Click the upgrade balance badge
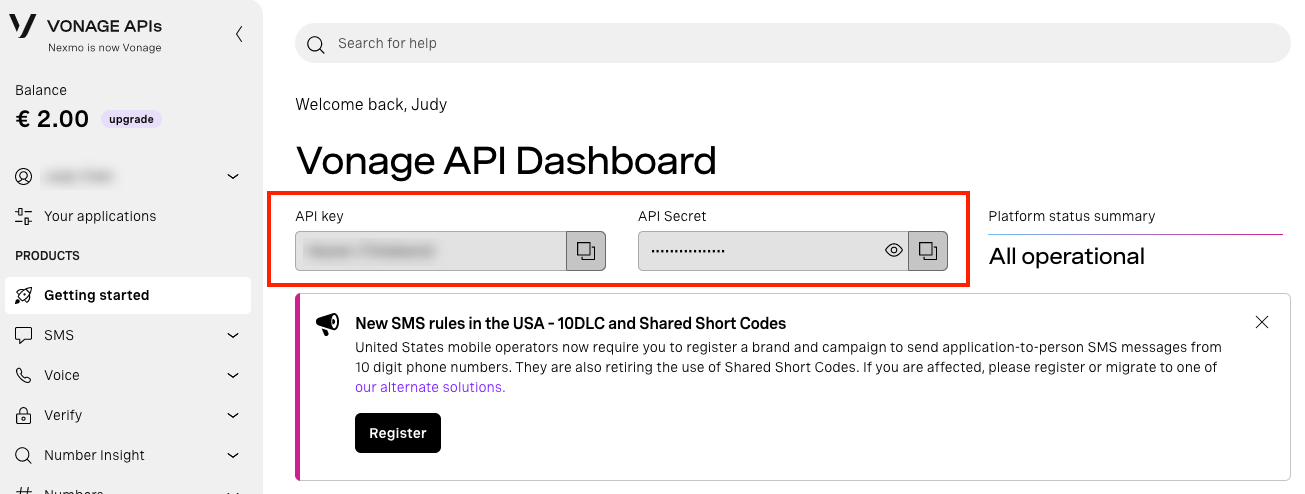Screen dimensions: 1305x494 click(131, 119)
